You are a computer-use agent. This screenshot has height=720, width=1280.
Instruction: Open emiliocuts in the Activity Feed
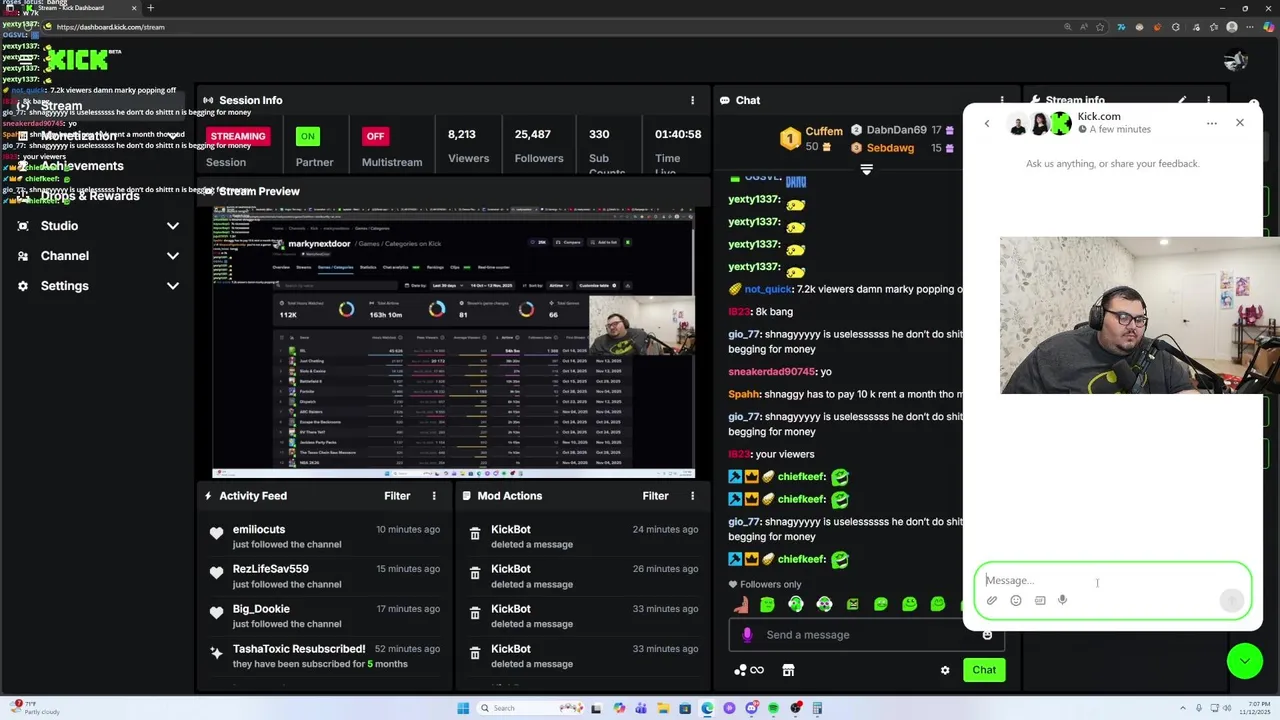coord(259,529)
